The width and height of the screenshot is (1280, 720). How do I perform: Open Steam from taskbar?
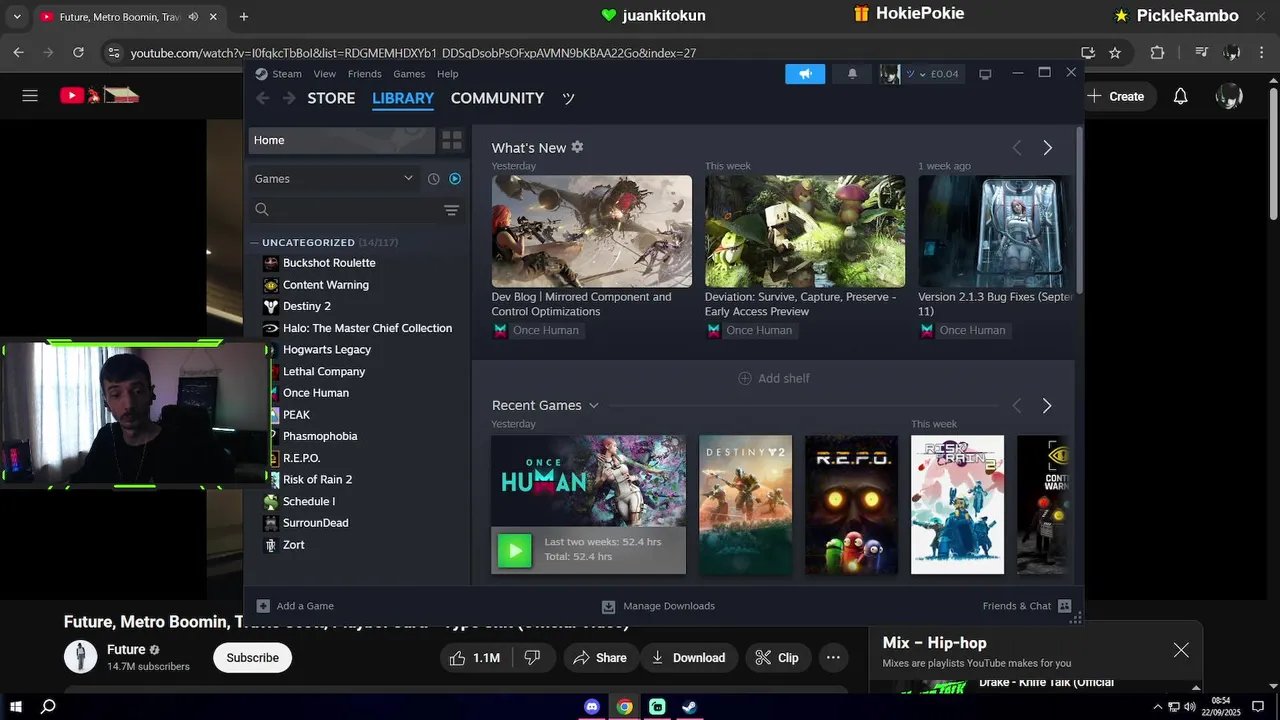click(690, 707)
